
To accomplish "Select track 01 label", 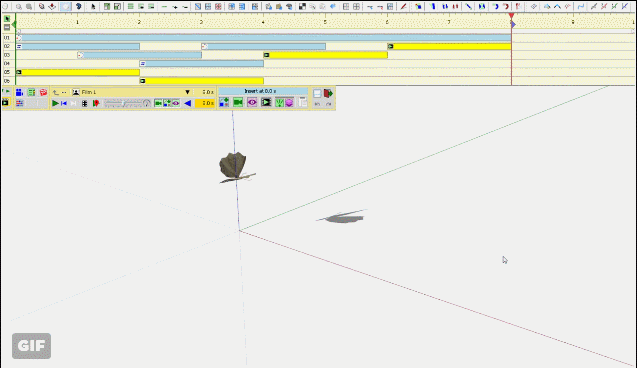I will pos(7,38).
